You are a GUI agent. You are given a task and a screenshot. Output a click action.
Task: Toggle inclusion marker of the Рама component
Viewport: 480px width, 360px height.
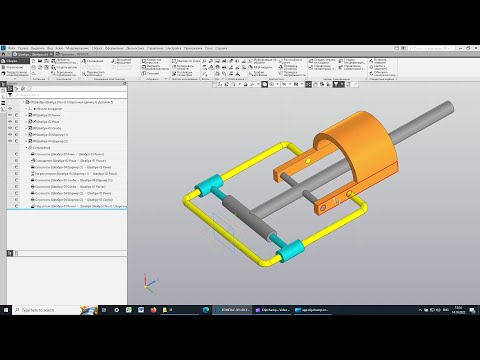coord(16,122)
